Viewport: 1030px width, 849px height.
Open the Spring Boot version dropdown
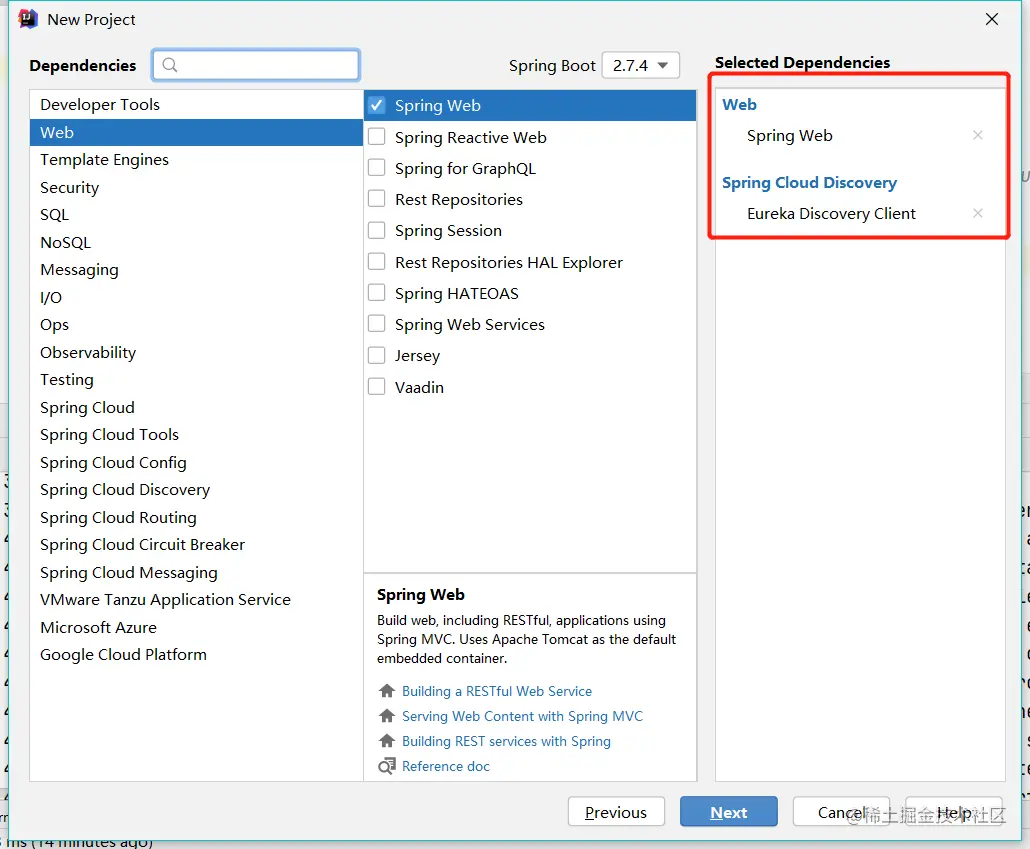pyautogui.click(x=640, y=66)
